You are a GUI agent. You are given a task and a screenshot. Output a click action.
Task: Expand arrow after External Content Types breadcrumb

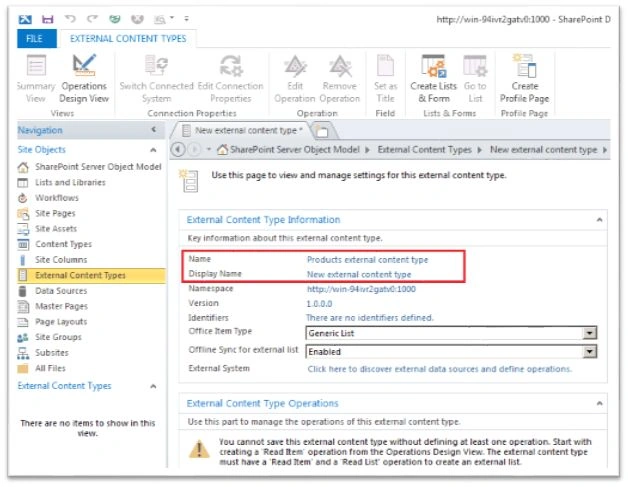(x=479, y=150)
